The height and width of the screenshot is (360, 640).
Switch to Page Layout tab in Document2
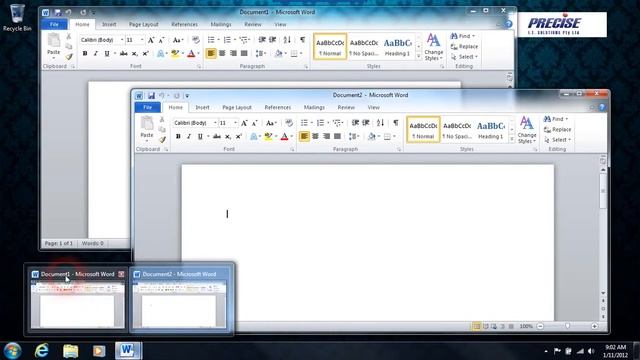237,107
